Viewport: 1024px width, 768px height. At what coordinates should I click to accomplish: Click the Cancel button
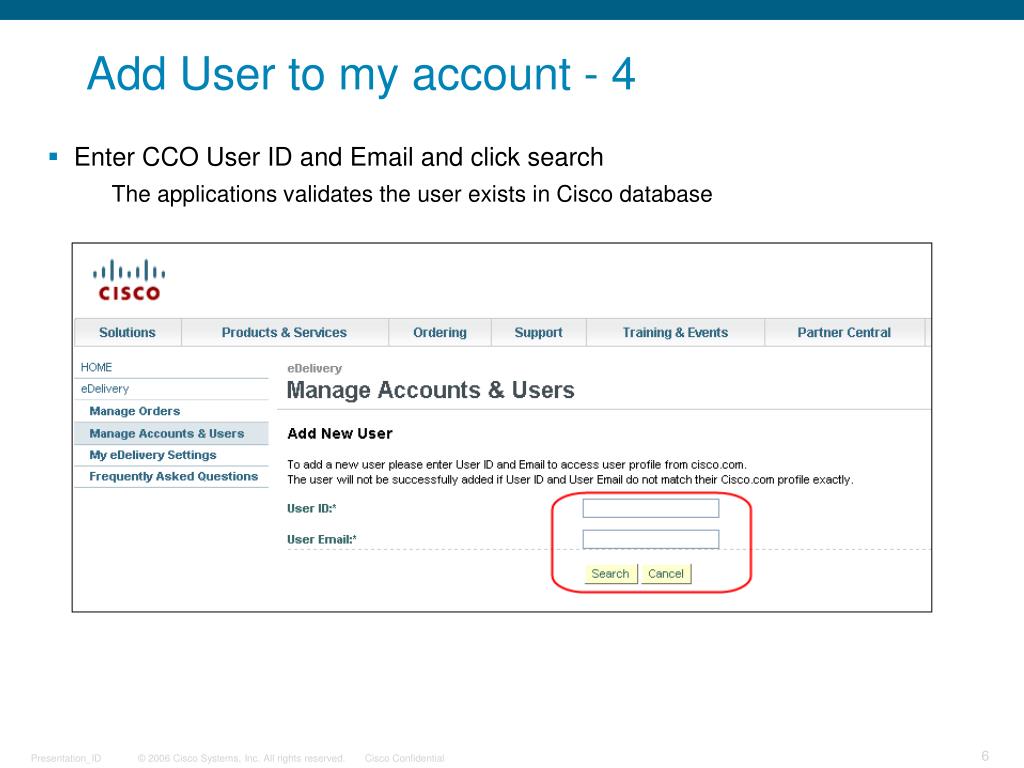coord(665,573)
